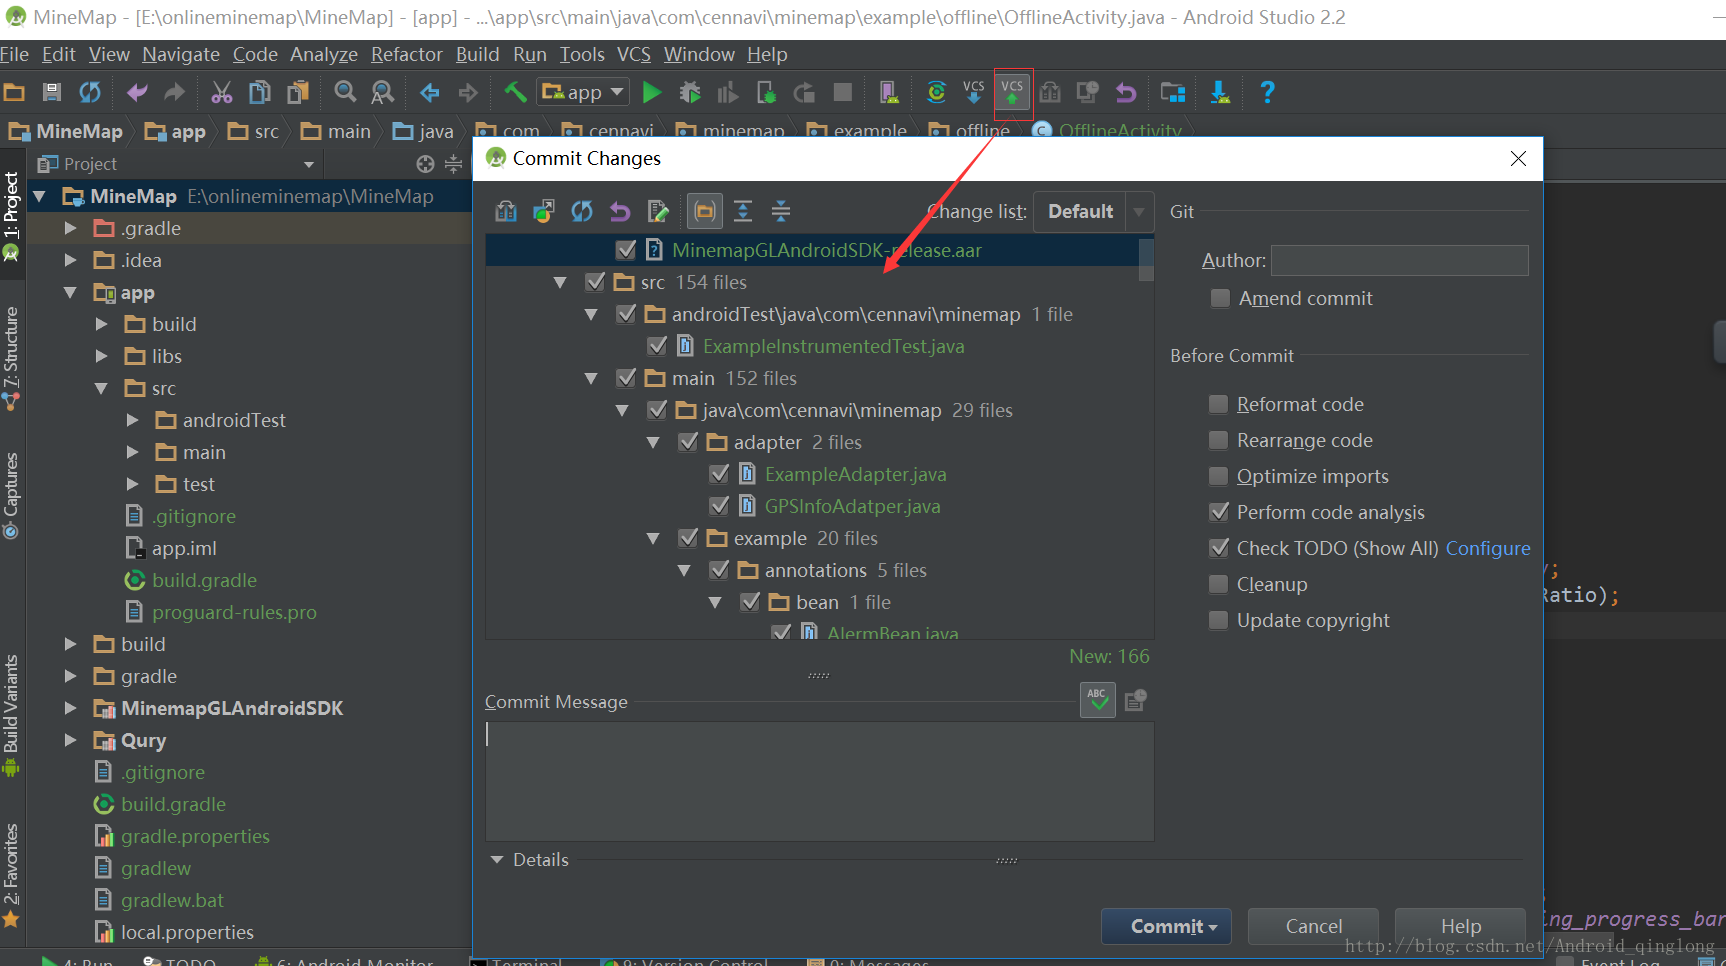Viewport: 1726px width, 966px height.
Task: Click the Synchronize toolbar icon
Action: 90,93
